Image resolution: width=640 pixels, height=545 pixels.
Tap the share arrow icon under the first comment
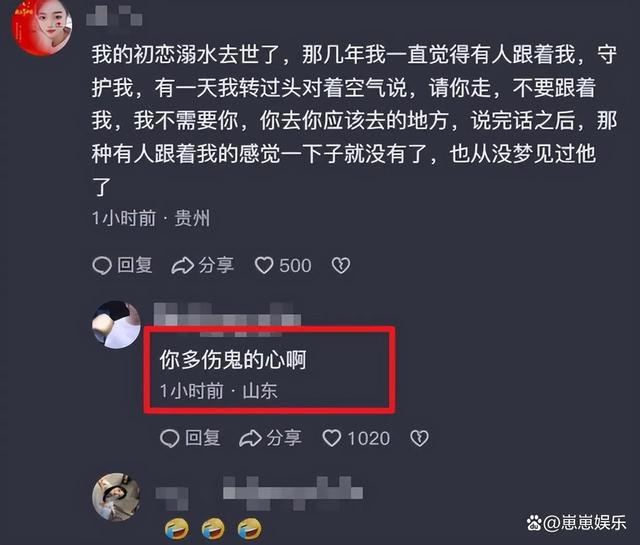coord(182,266)
